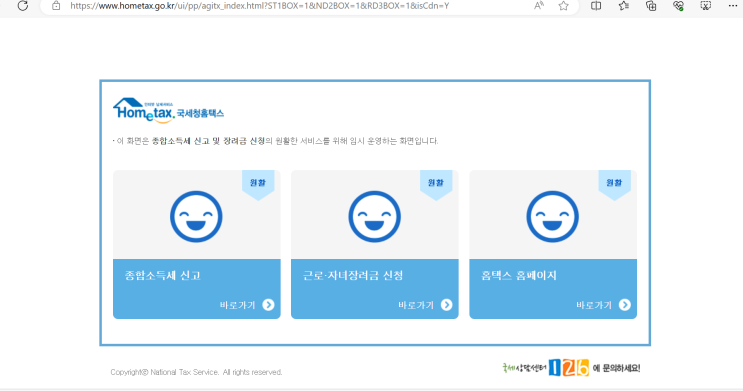Viewport: 743px width, 391px height.
Task: Click the smiley face on 홈택스 홈페이지 card
Action: click(553, 217)
